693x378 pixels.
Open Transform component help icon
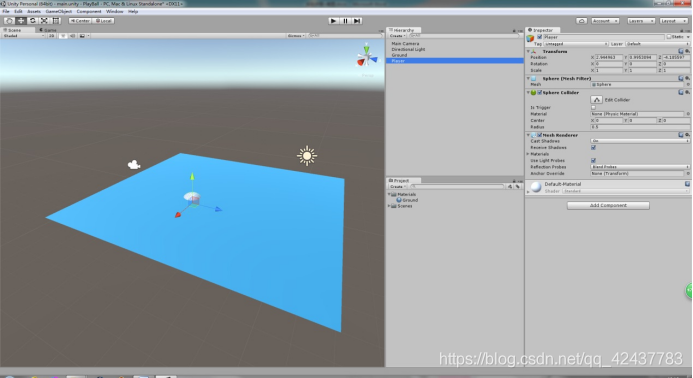click(681, 51)
